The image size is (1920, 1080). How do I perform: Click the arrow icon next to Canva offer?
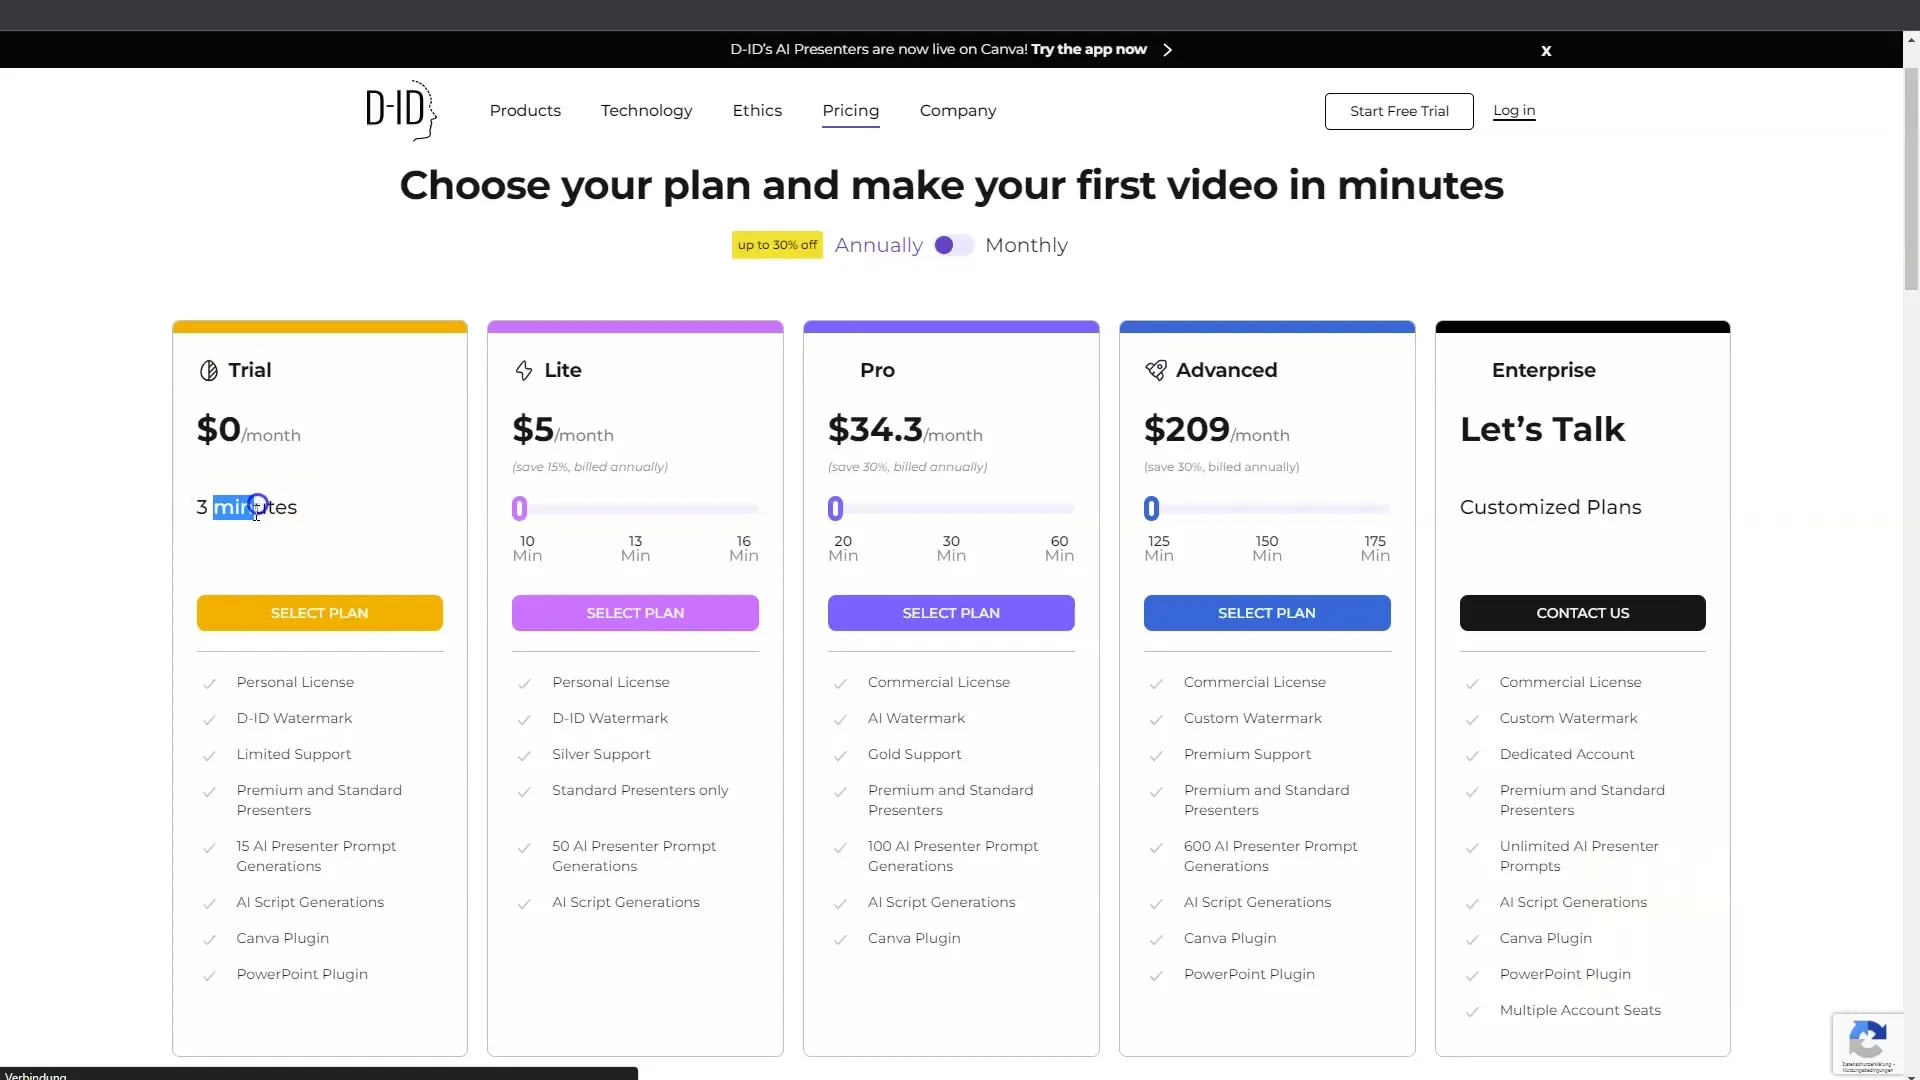(x=1166, y=49)
